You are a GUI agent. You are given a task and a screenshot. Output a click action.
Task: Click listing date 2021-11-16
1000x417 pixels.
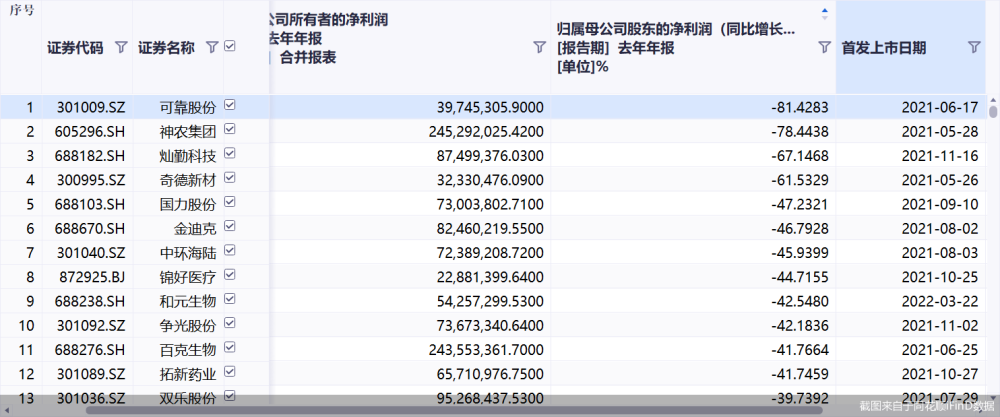940,156
